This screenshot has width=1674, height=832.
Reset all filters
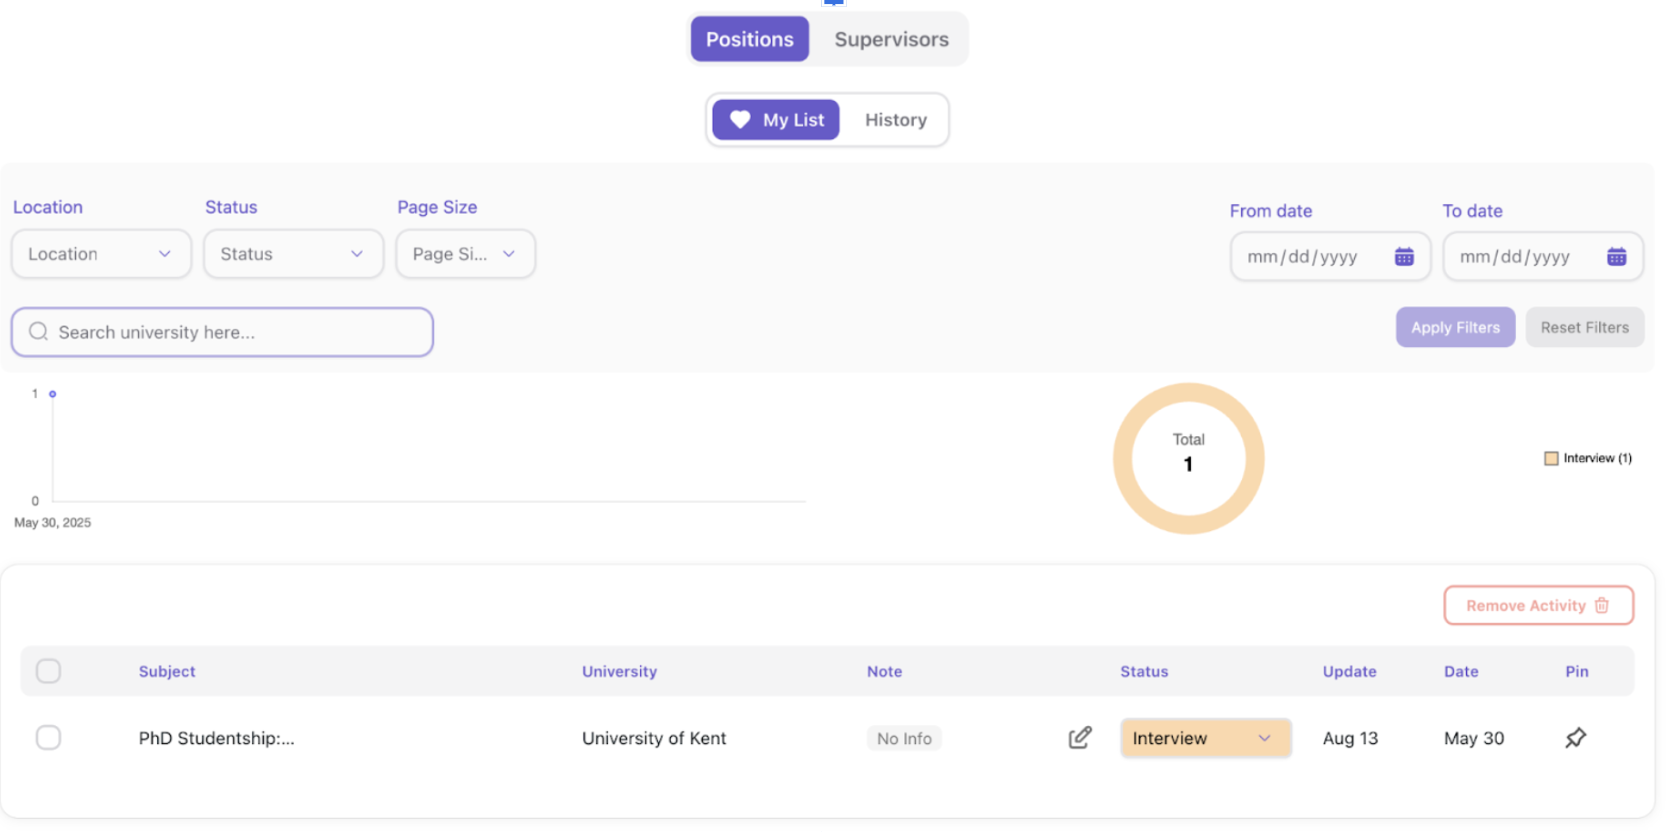click(x=1584, y=327)
